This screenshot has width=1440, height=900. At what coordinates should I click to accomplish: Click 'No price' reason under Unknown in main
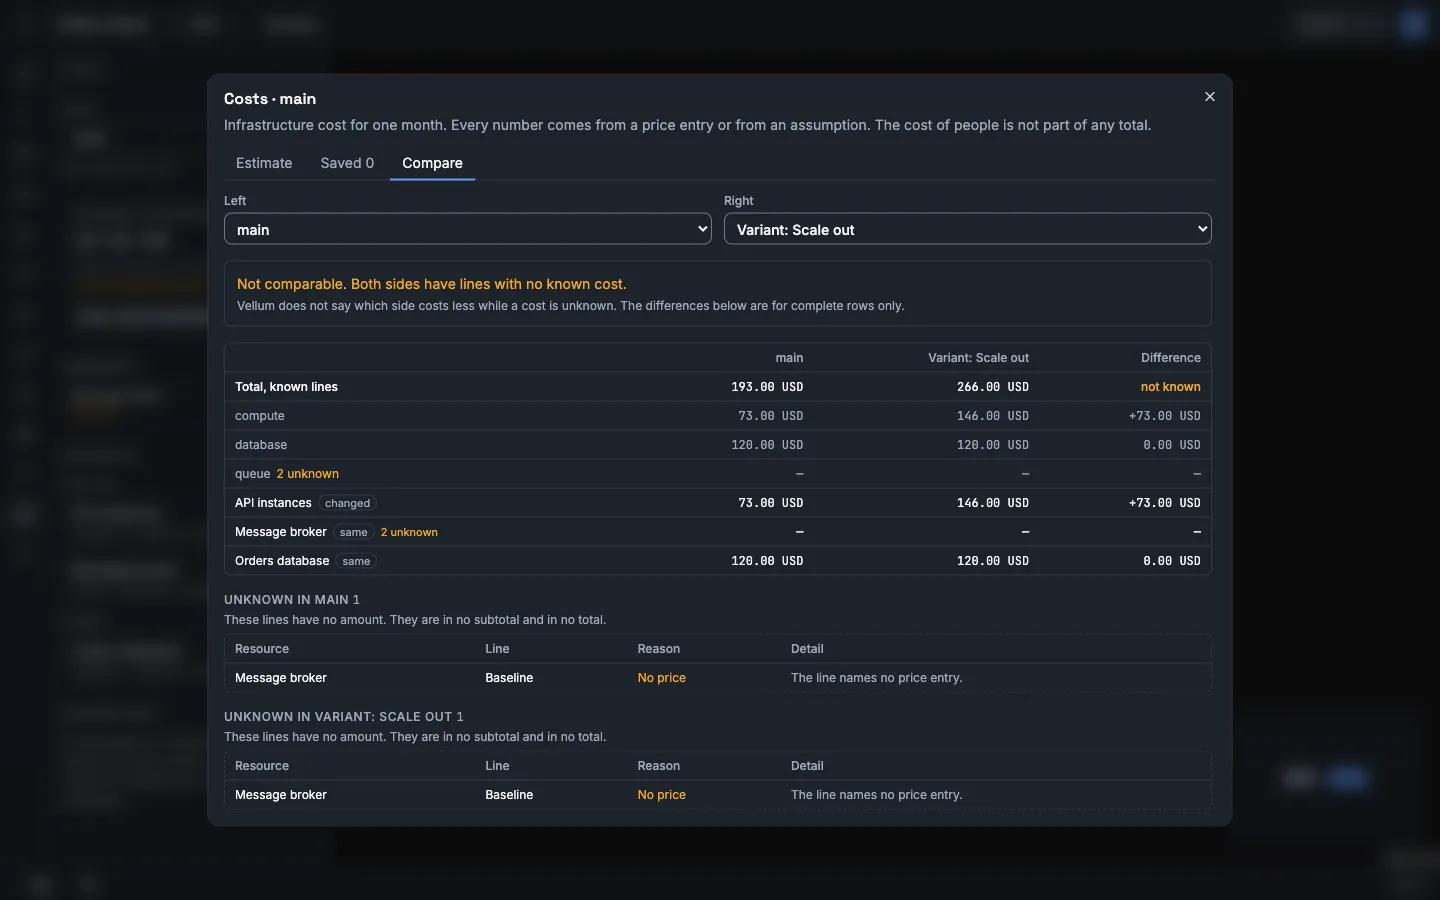tap(662, 678)
